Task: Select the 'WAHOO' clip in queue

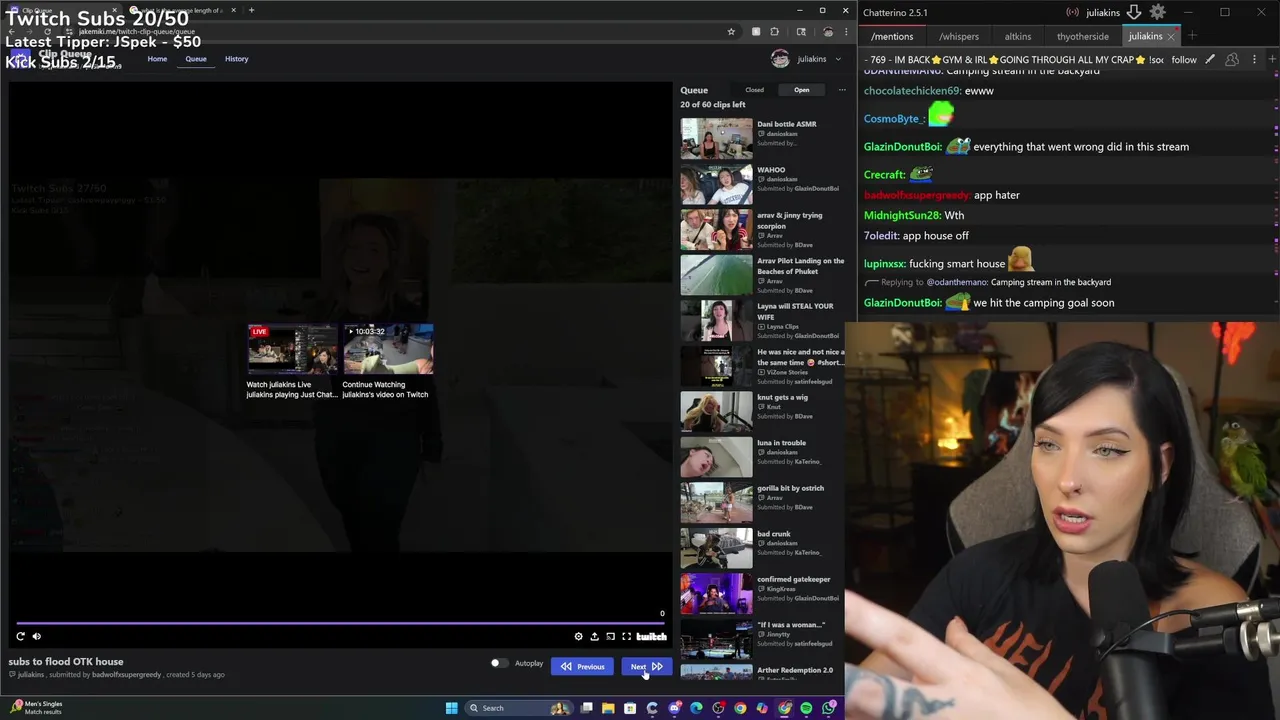Action: 762,184
